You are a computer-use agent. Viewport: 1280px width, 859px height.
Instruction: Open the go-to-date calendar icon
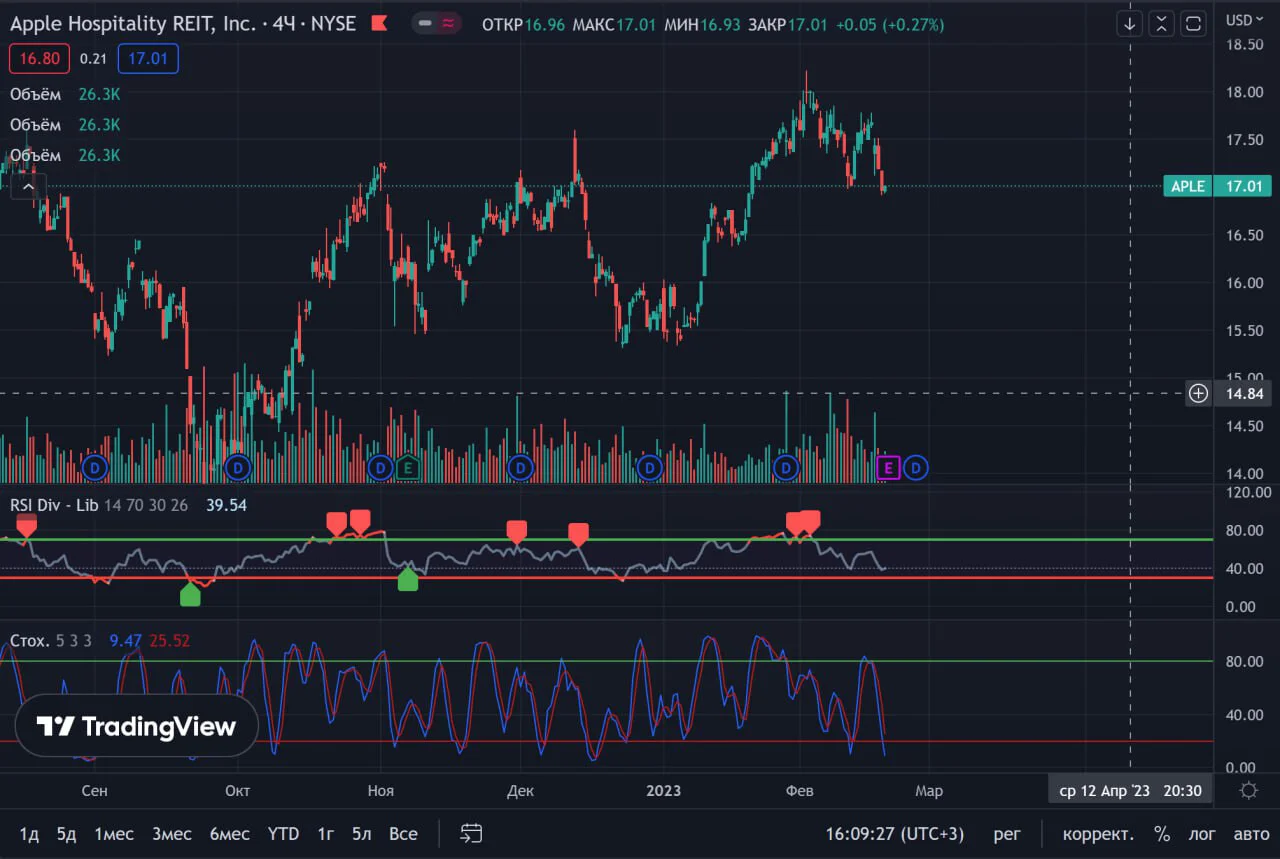coord(471,833)
